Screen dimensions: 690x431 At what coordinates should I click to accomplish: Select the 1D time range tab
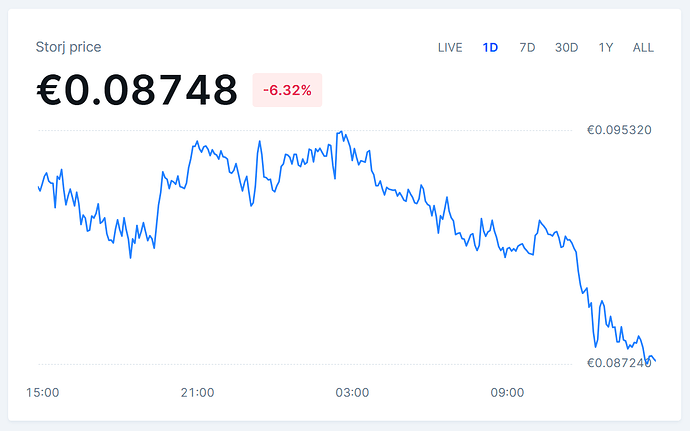coord(490,47)
